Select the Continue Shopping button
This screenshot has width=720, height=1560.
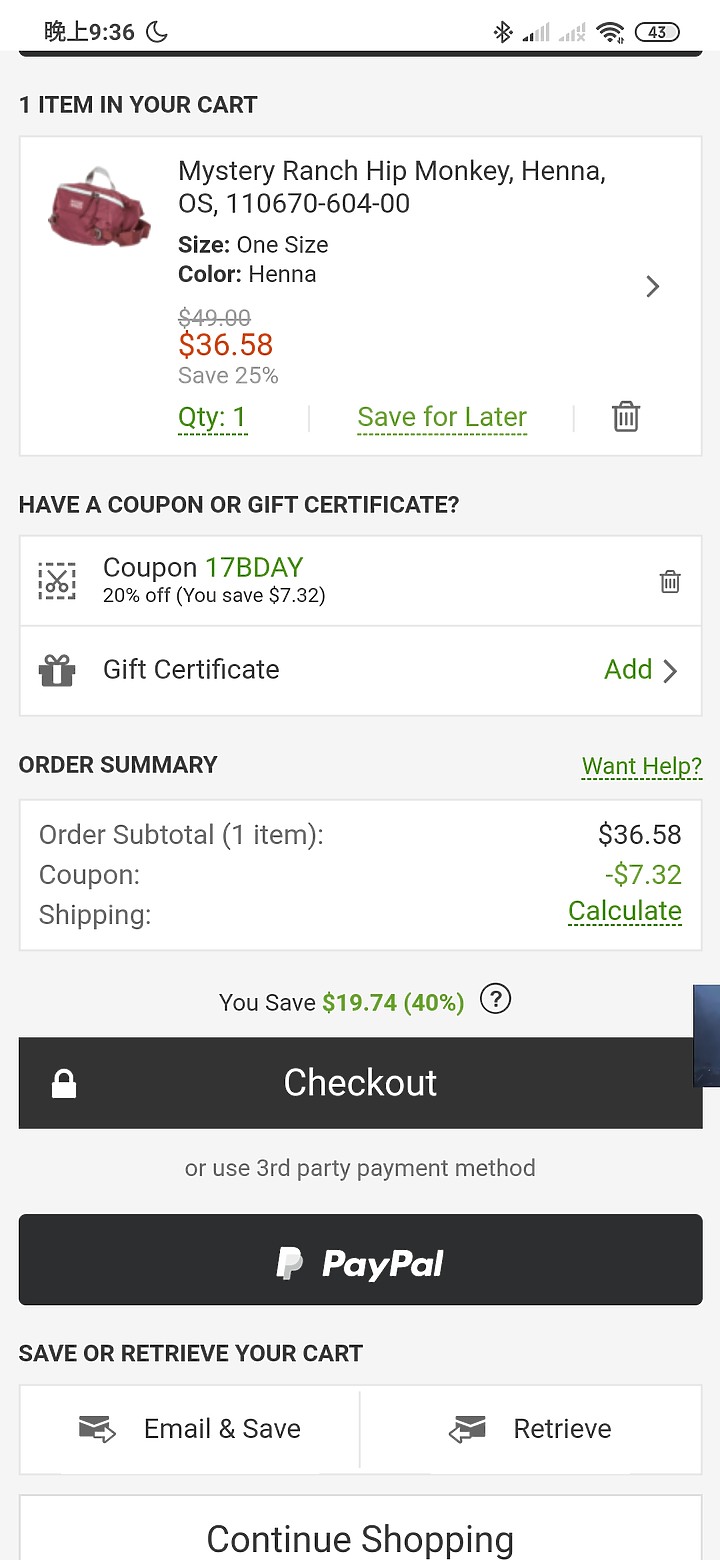point(360,1530)
